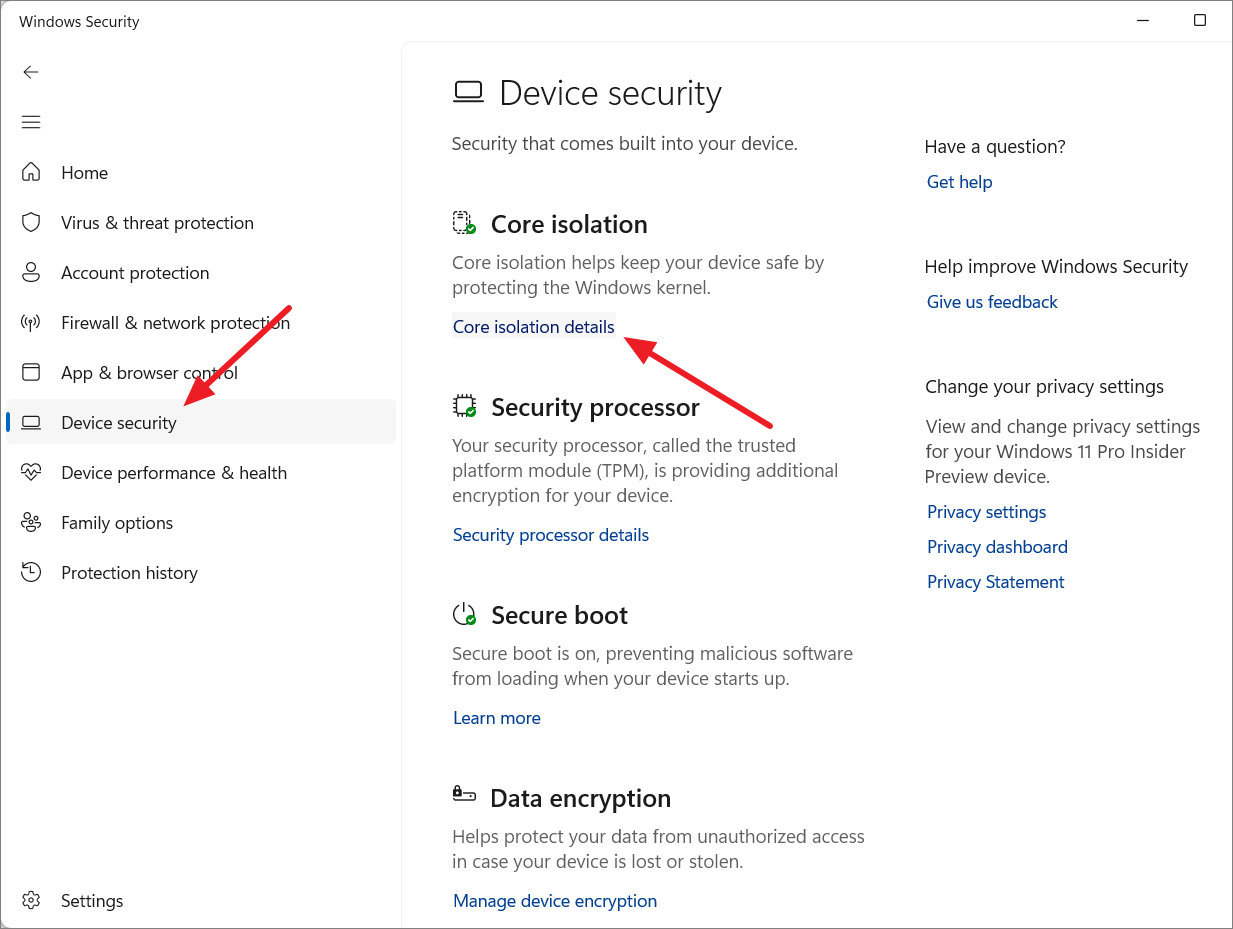The height and width of the screenshot is (929, 1233).
Task: Select the Home icon in the sidebar
Action: pyautogui.click(x=31, y=172)
